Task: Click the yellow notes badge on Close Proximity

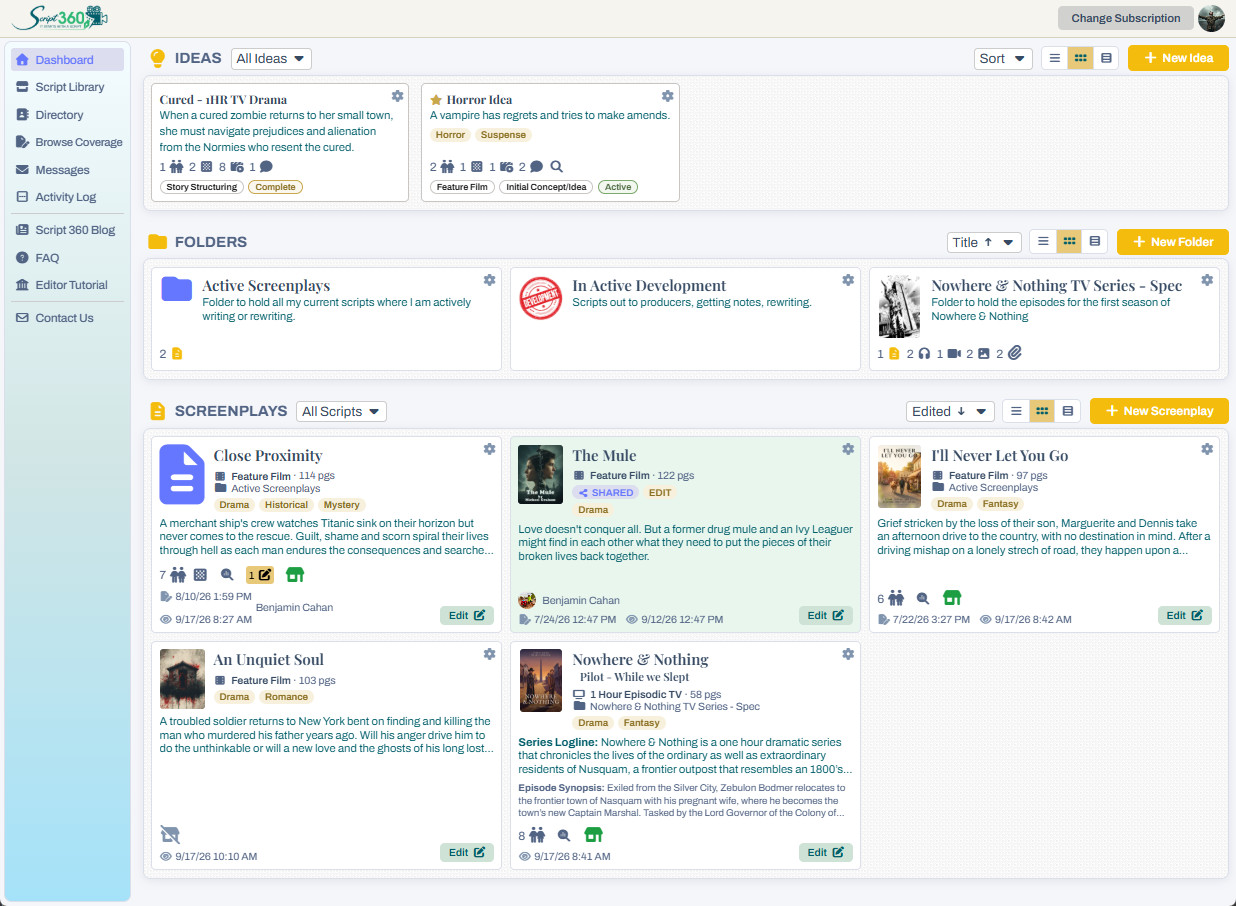Action: click(x=259, y=574)
